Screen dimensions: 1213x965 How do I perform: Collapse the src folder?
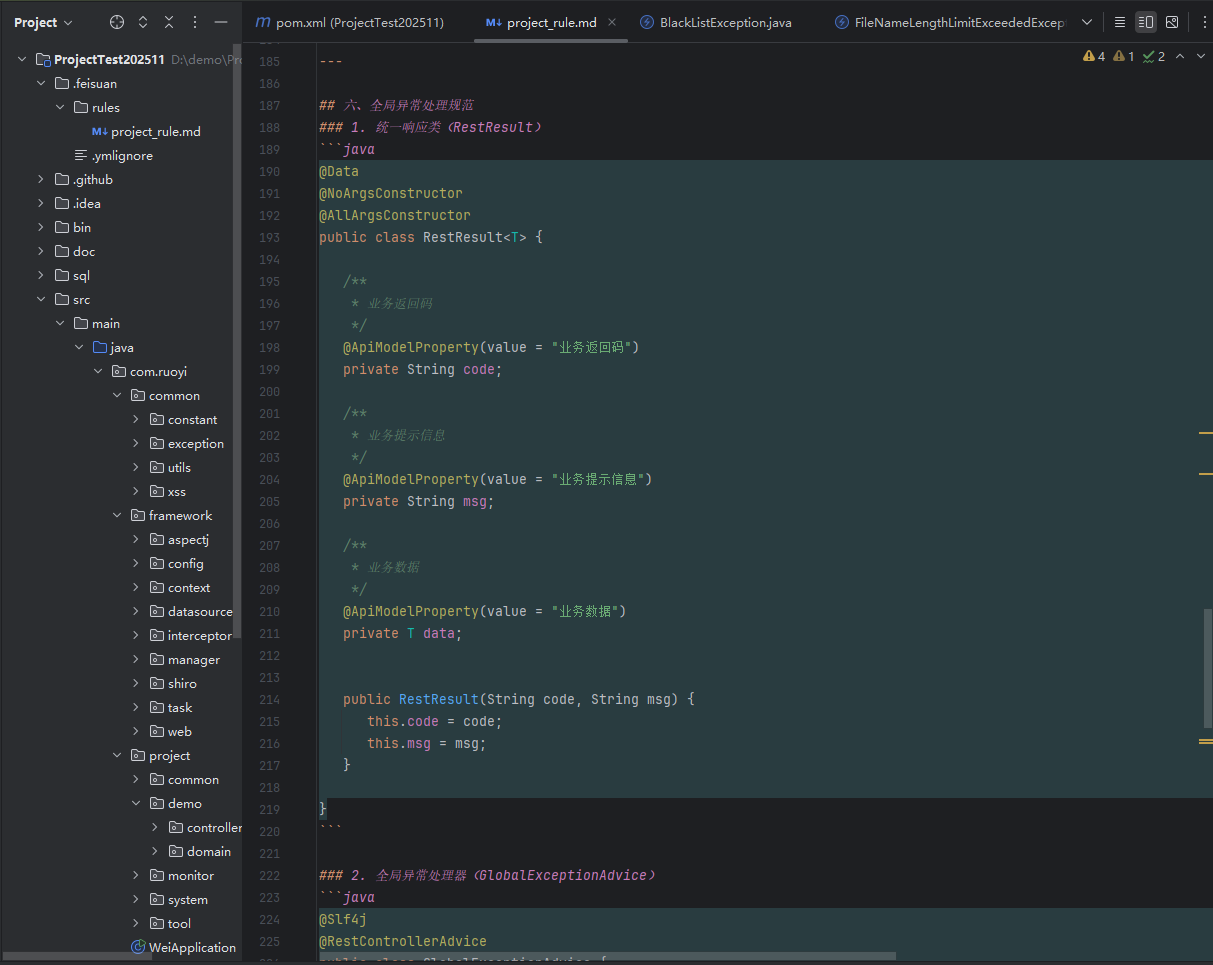[41, 299]
